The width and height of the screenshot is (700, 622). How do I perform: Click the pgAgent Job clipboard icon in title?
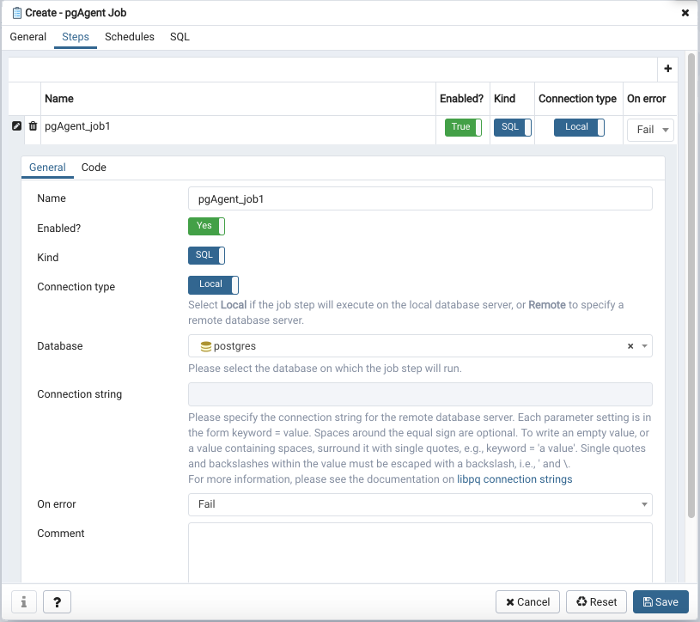point(17,13)
